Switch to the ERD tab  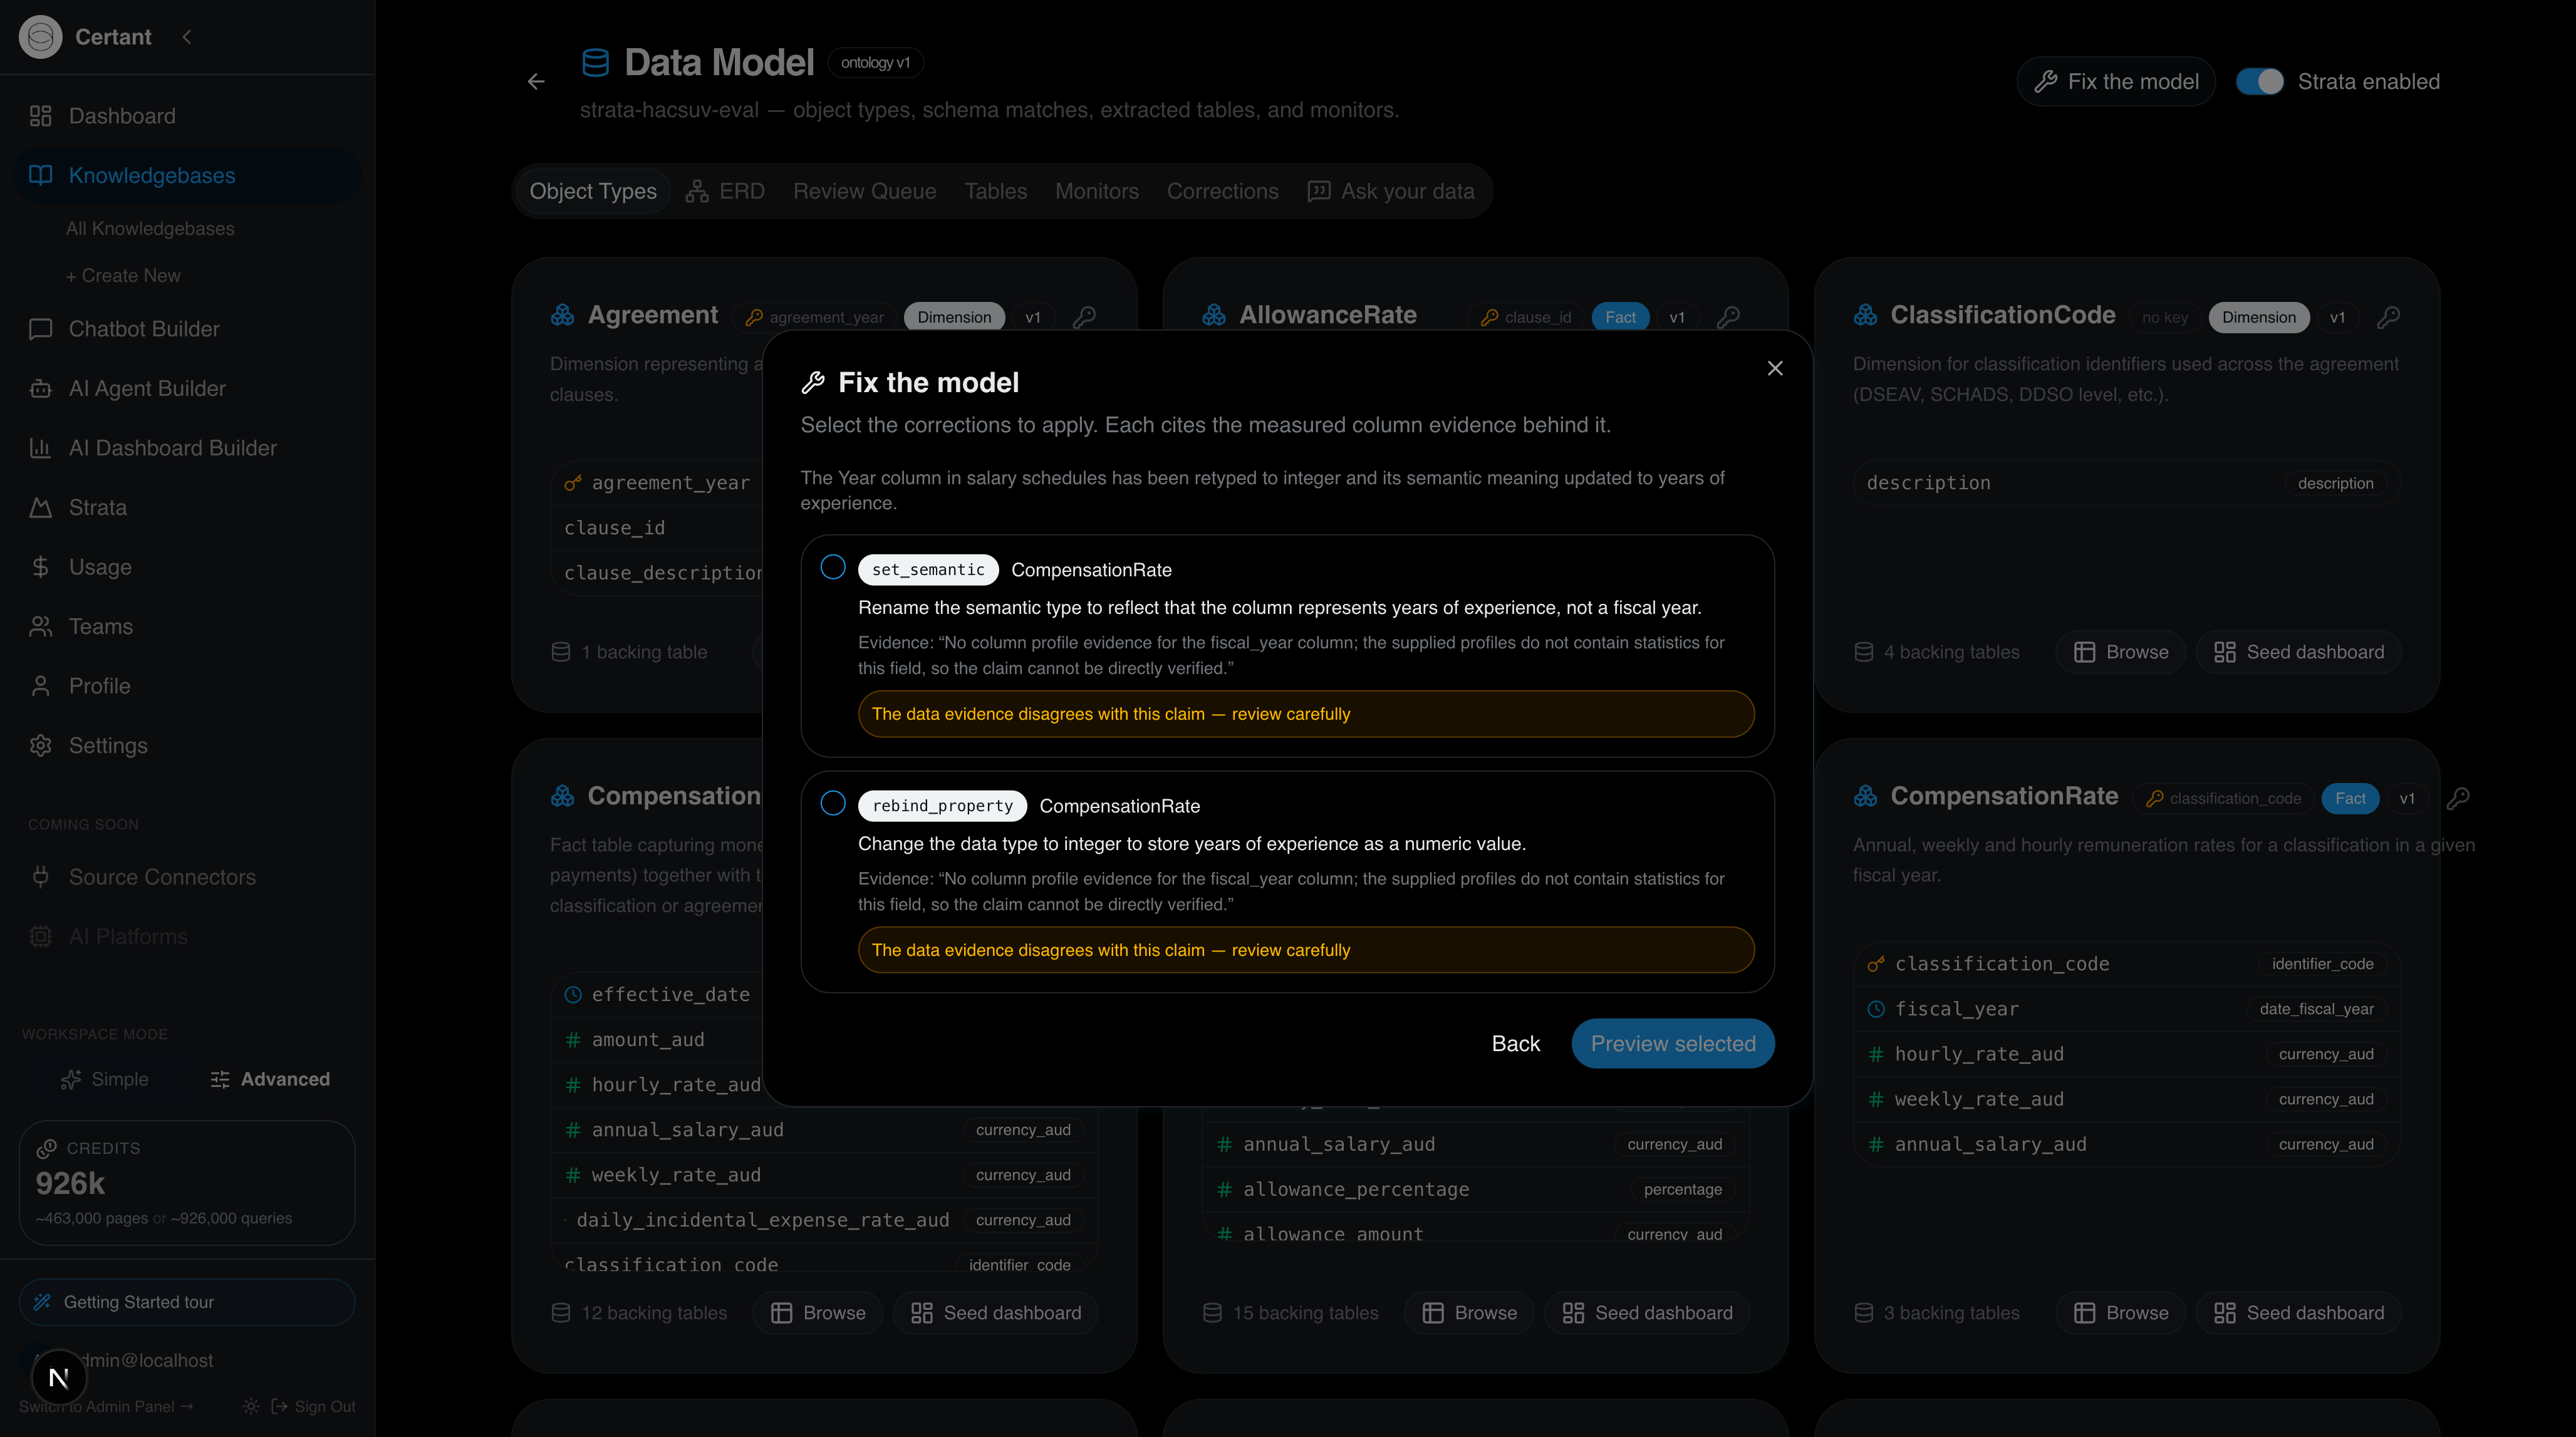click(726, 191)
